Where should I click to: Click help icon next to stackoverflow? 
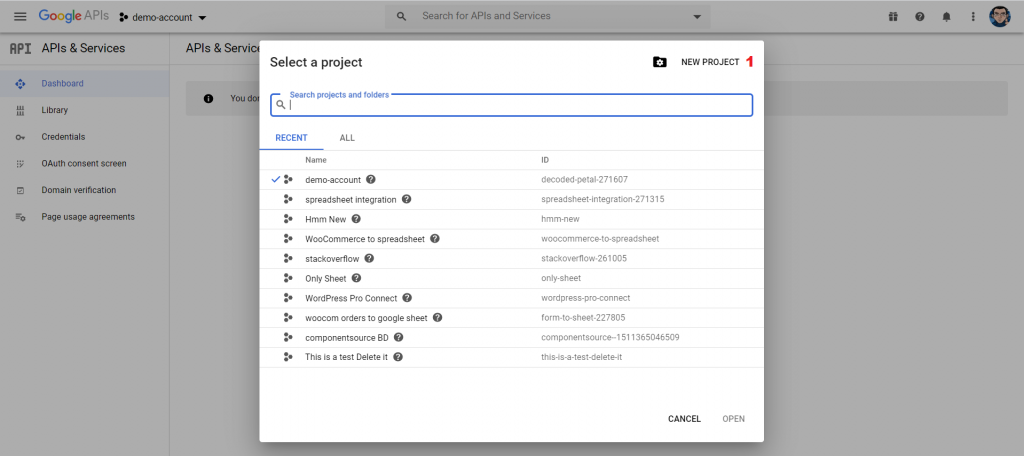[369, 258]
